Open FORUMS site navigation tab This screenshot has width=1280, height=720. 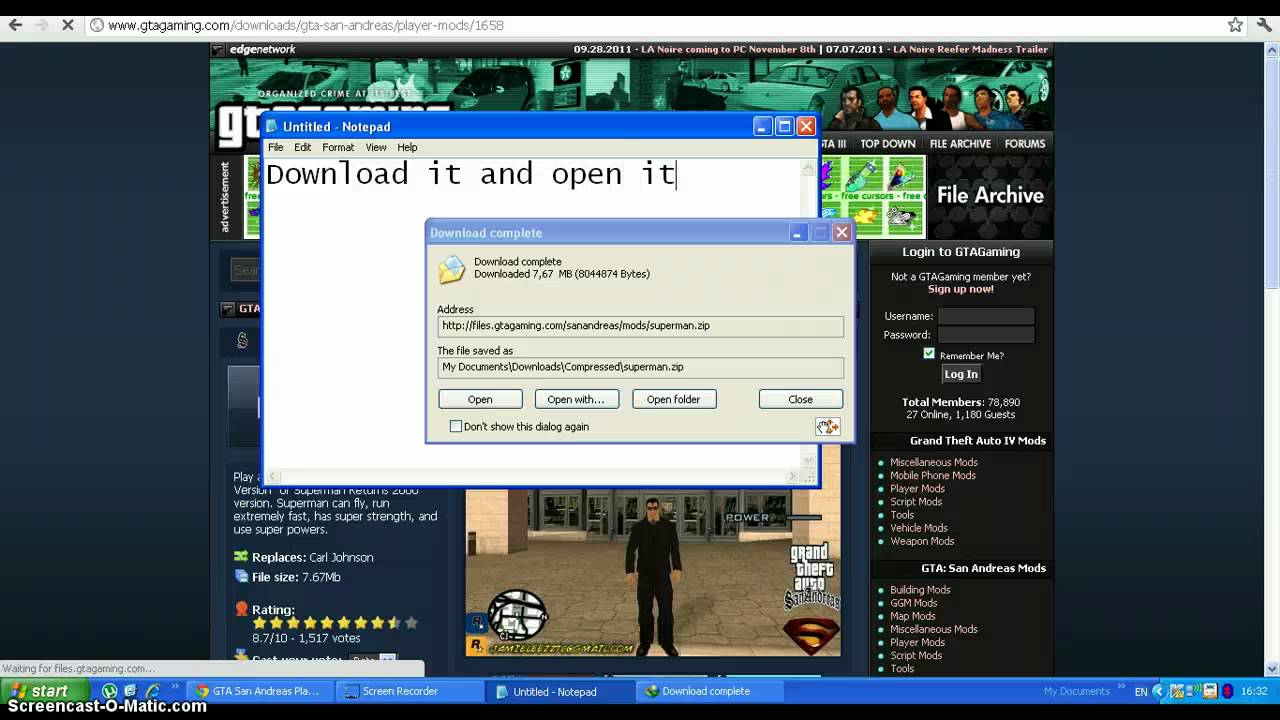(x=1025, y=144)
